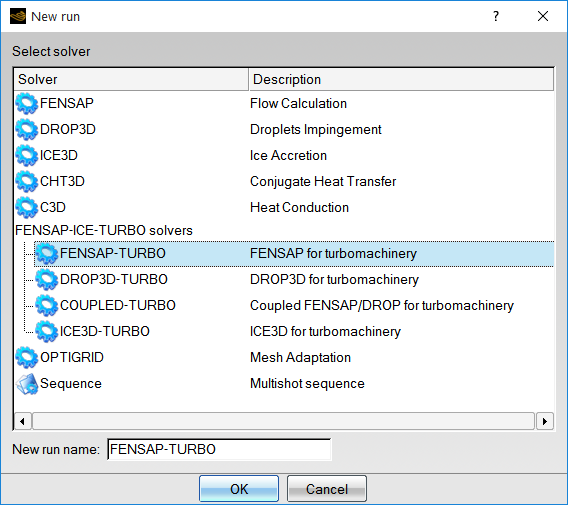Select Sequence solver name
This screenshot has height=505, width=568.
[x=71, y=383]
